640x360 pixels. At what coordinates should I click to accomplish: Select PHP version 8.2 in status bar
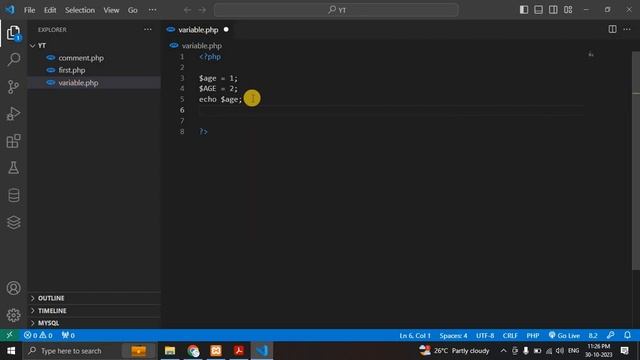[593, 336]
